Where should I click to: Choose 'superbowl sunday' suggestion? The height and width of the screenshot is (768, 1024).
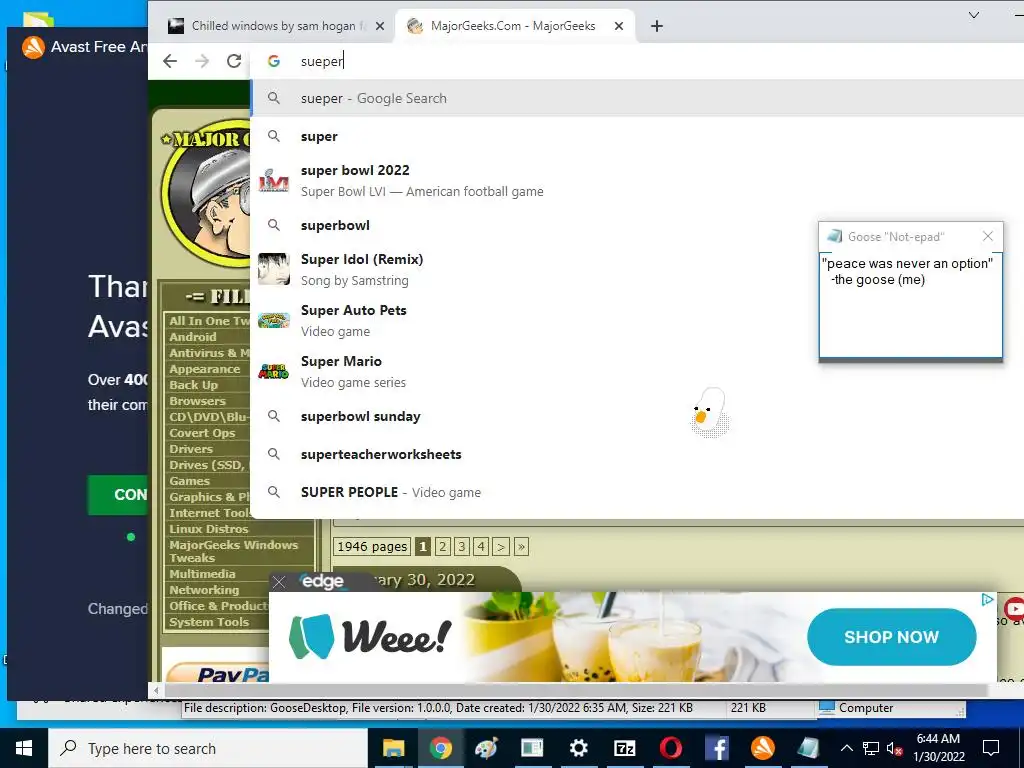point(637,416)
